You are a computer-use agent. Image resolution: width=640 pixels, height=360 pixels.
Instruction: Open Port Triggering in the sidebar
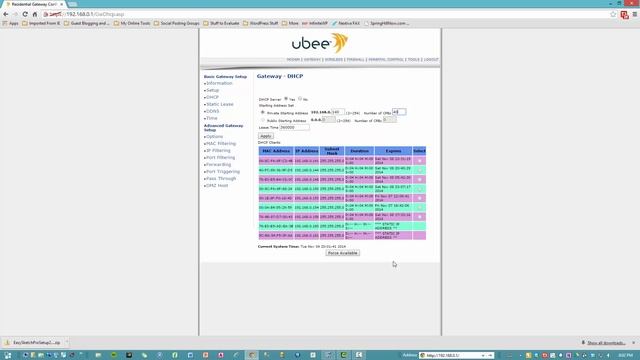tap(222, 171)
